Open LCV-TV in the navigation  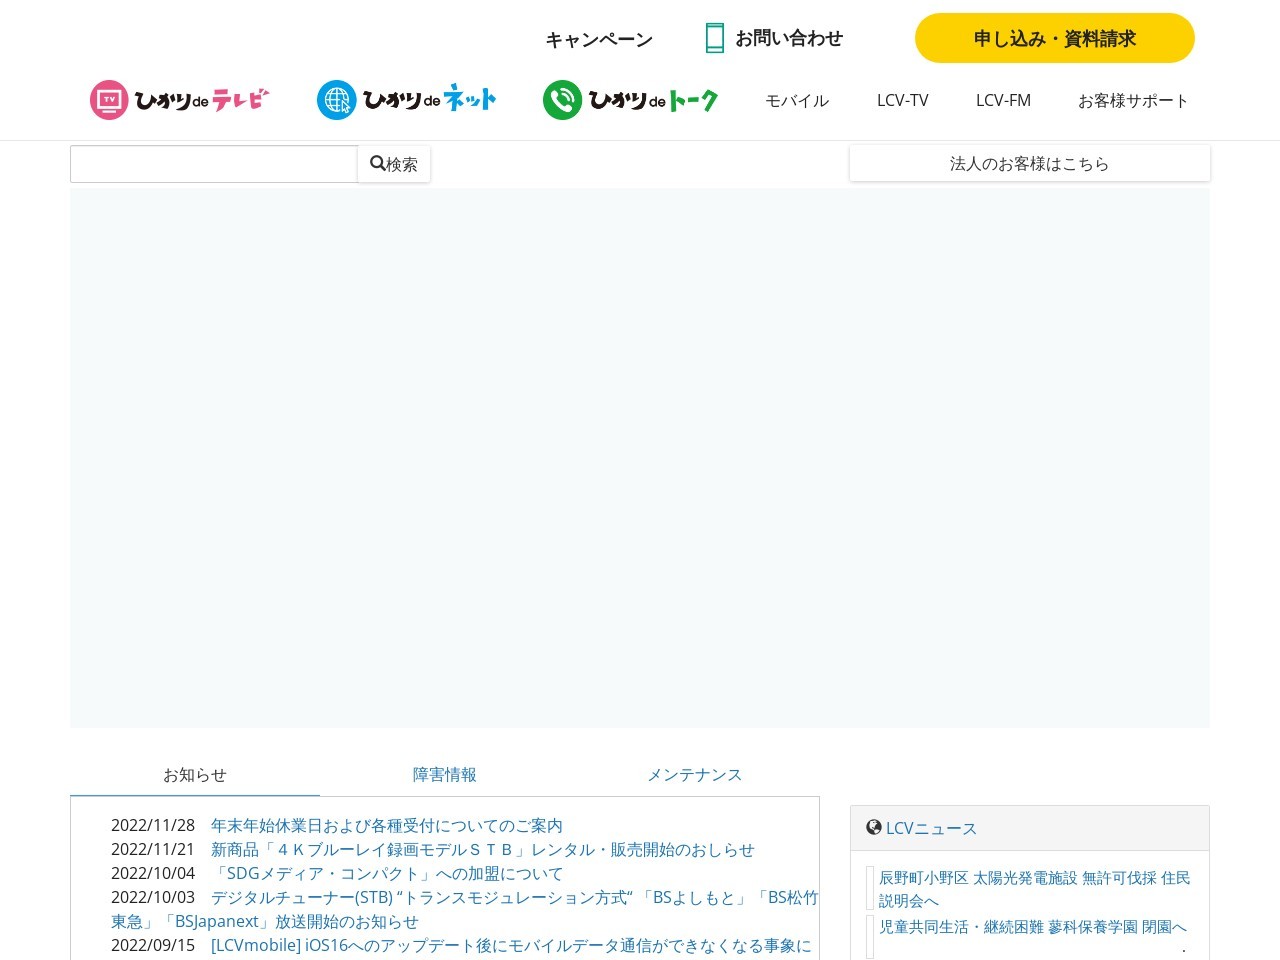pyautogui.click(x=903, y=100)
